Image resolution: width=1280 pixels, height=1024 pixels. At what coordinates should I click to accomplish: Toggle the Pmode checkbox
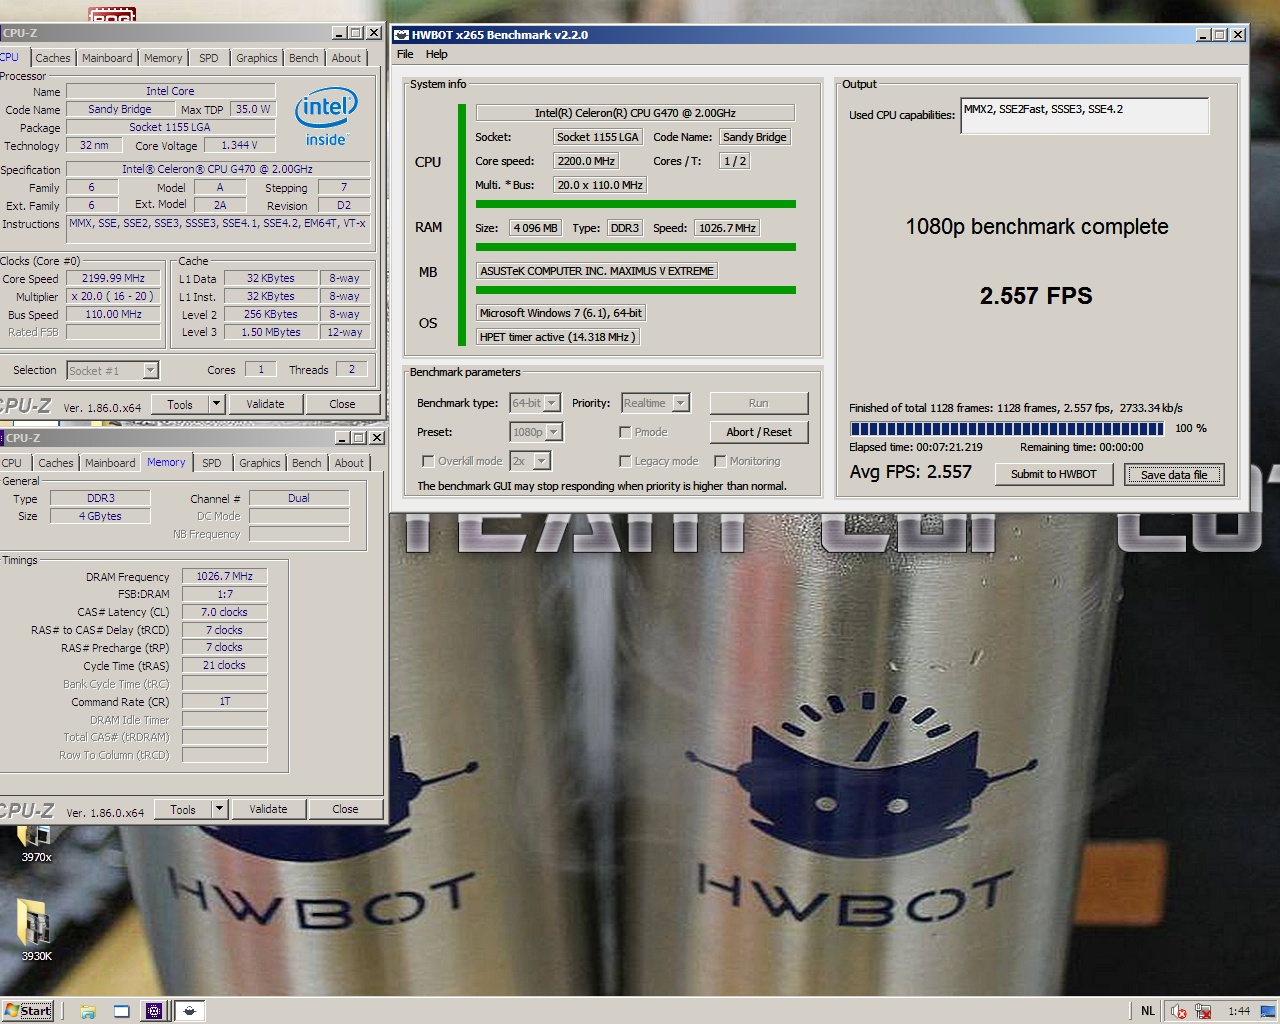click(x=625, y=432)
